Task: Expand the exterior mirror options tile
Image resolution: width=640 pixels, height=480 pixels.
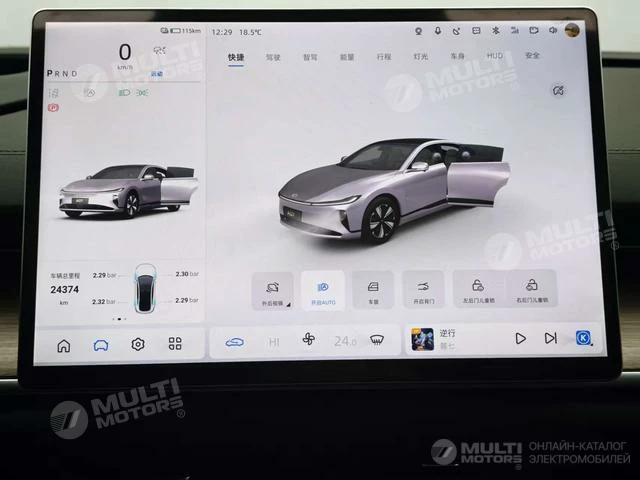Action: click(272, 290)
